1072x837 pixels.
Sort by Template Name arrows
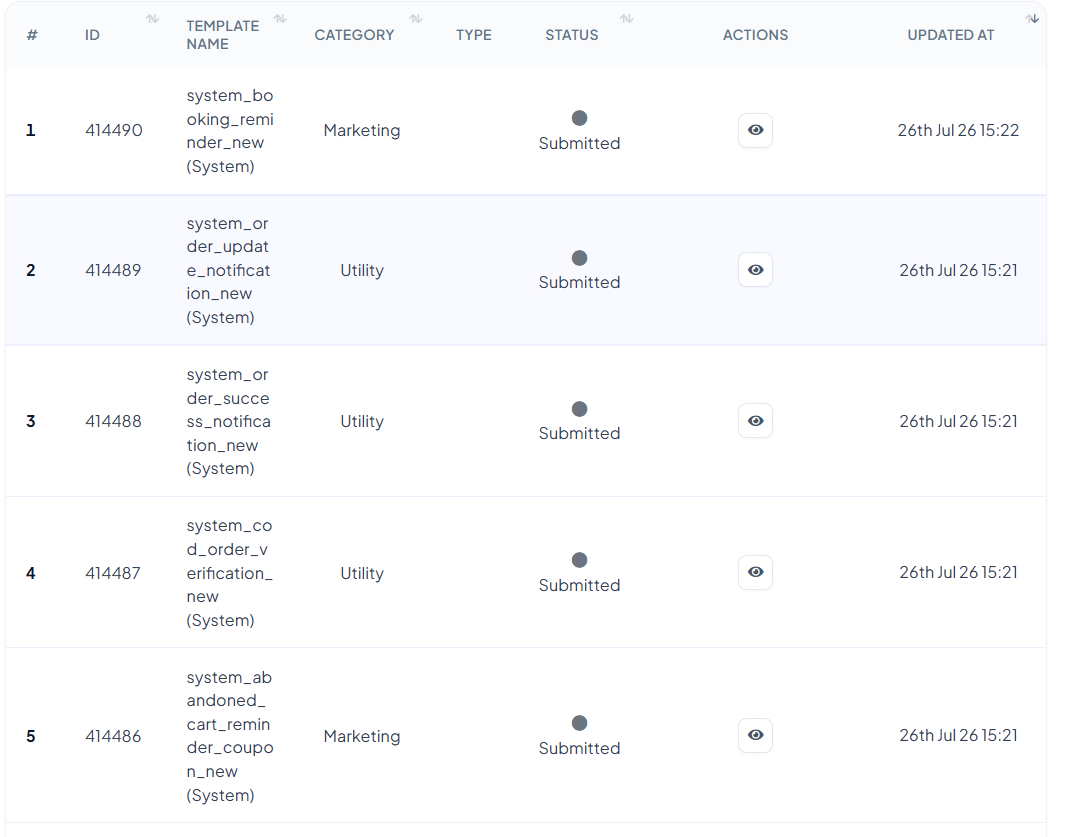pos(280,18)
